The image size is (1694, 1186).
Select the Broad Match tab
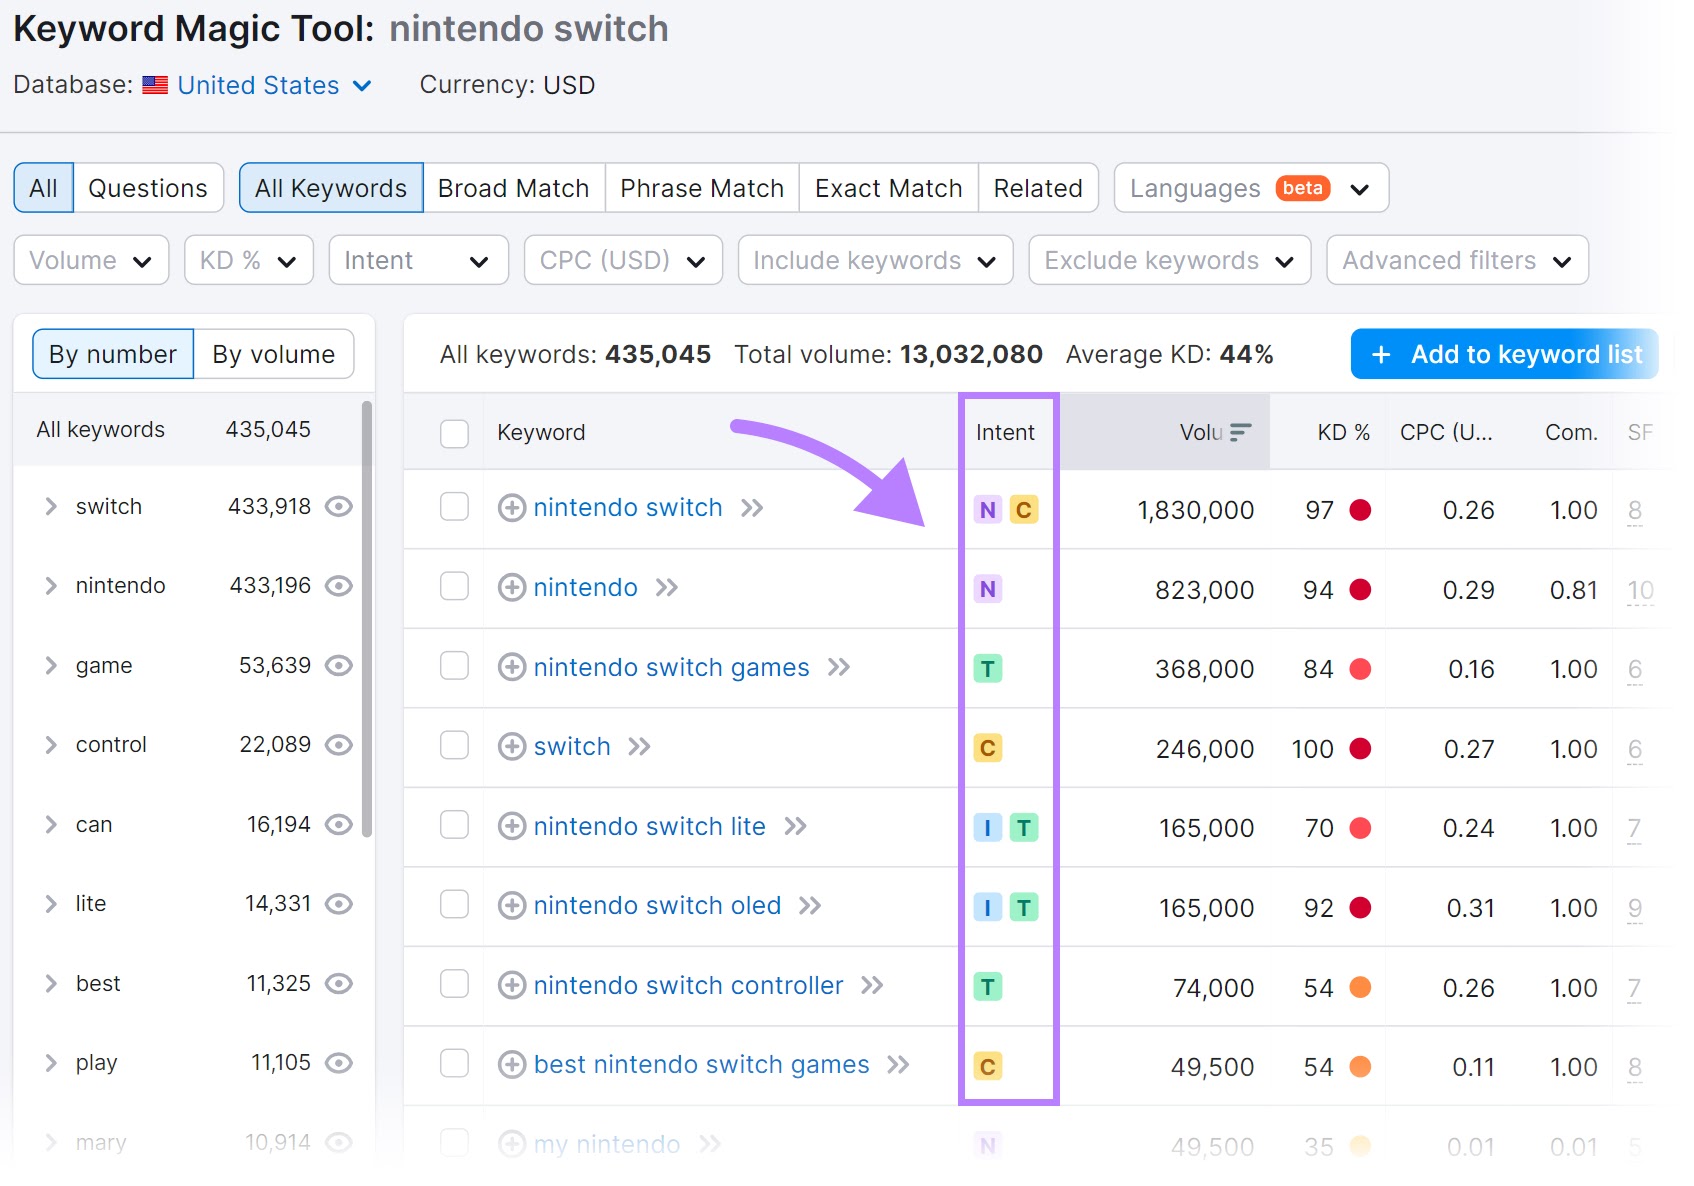(x=514, y=189)
